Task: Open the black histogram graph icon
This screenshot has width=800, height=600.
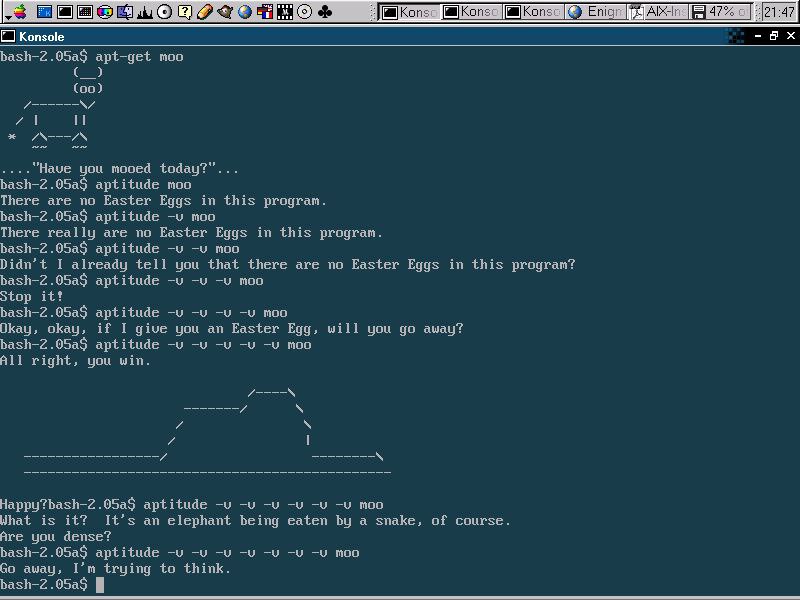Action: (x=144, y=11)
